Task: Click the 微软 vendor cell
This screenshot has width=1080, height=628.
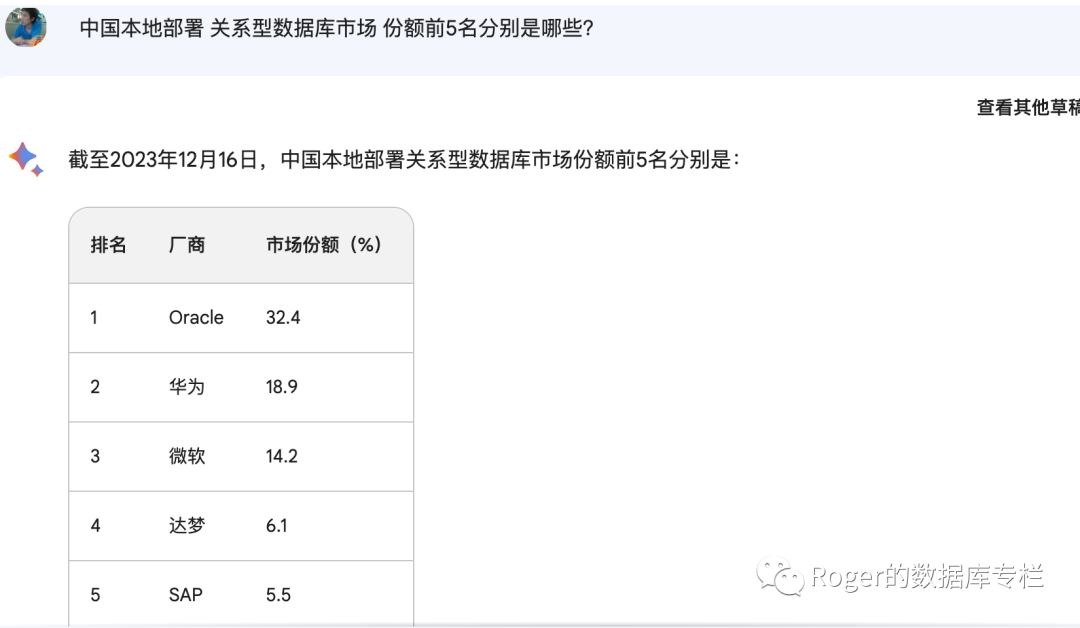Action: coord(187,456)
